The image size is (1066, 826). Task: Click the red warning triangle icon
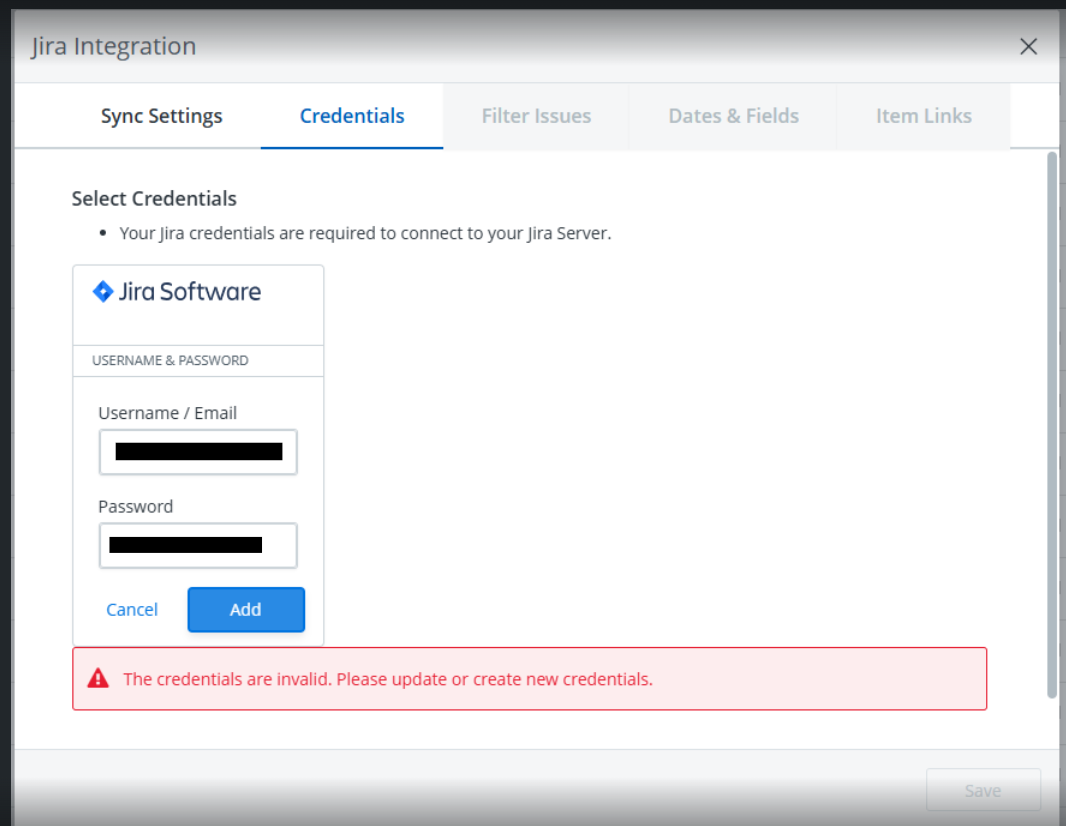tap(98, 679)
